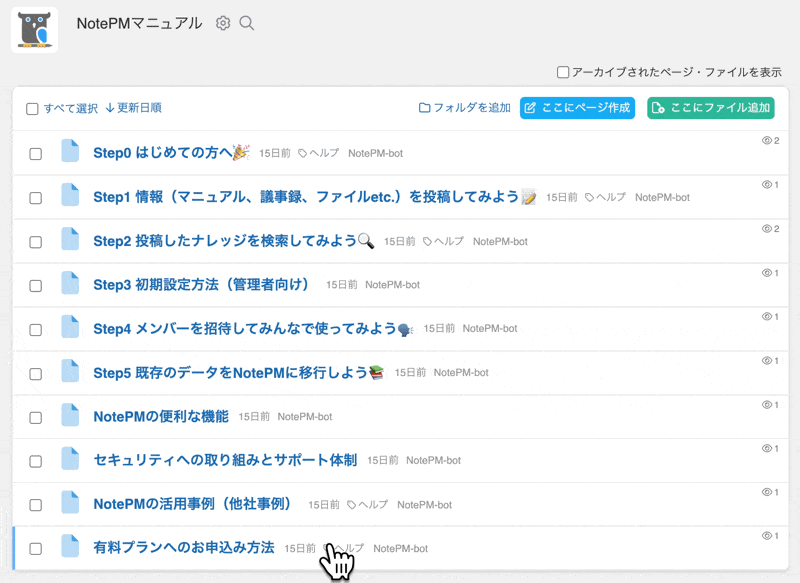
Task: Open セキュリティへの取り組みとサポート体制 page
Action: 225,460
